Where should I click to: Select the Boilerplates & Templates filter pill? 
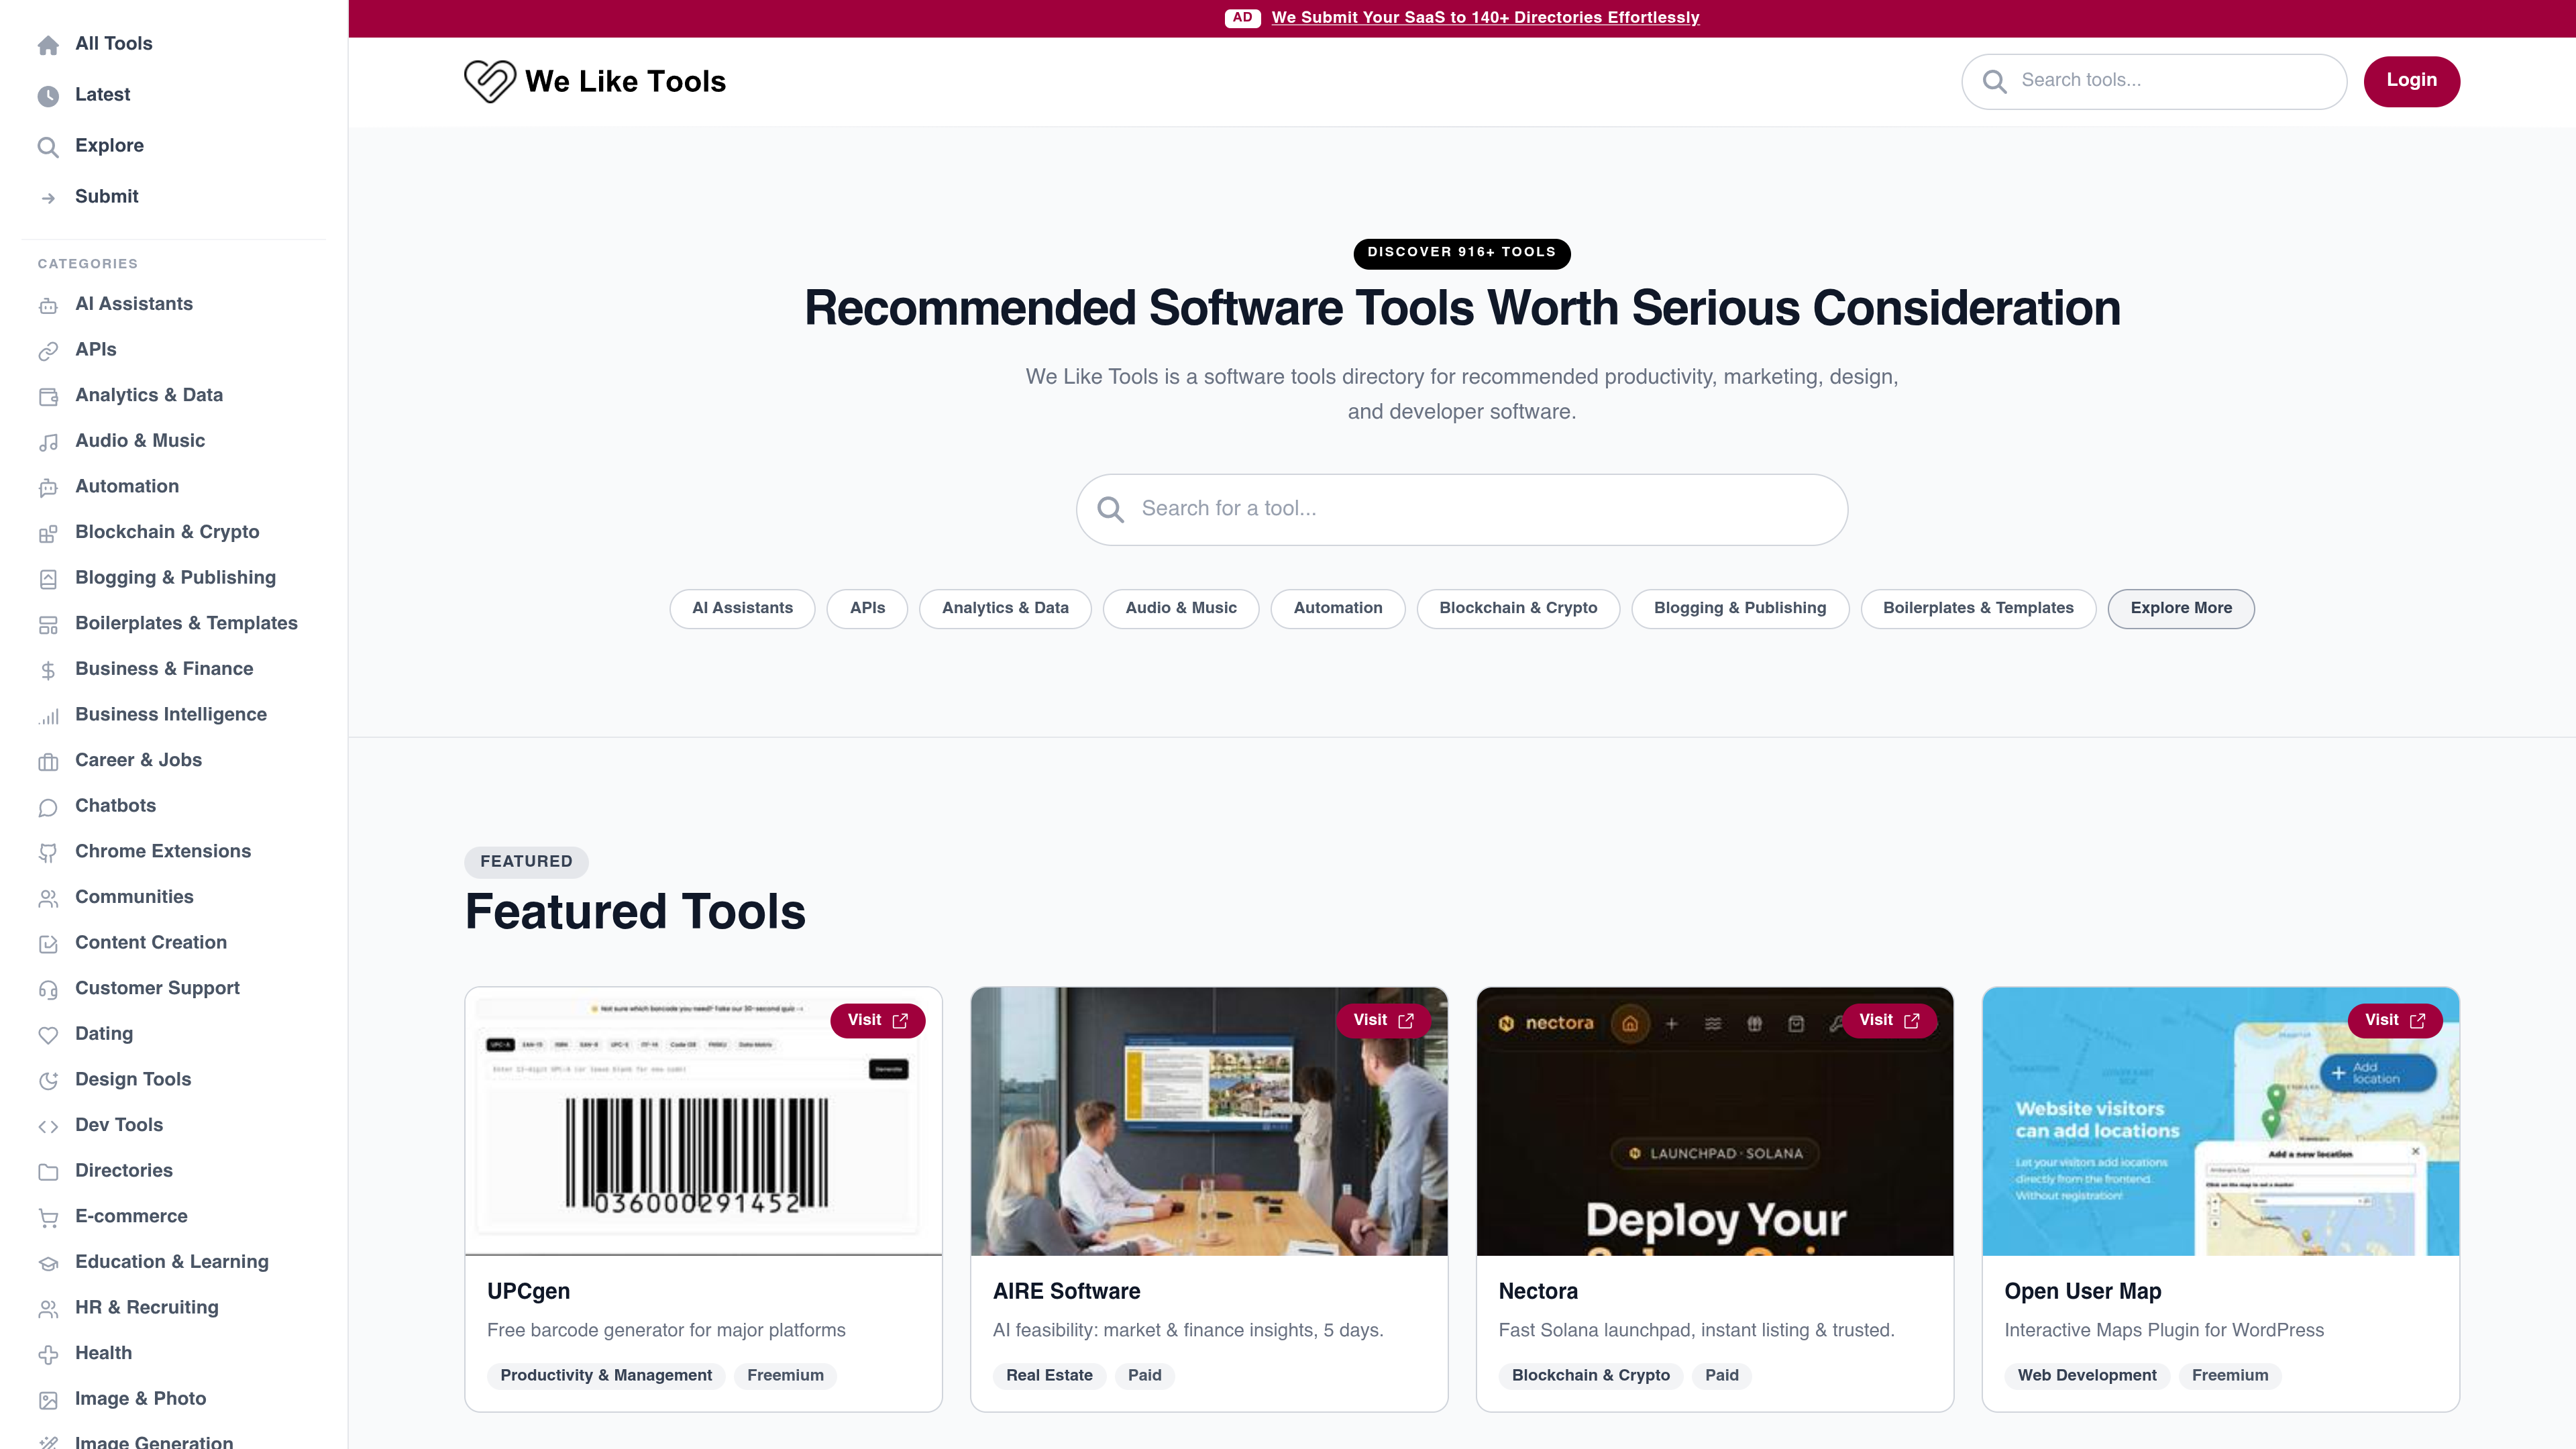1978,609
